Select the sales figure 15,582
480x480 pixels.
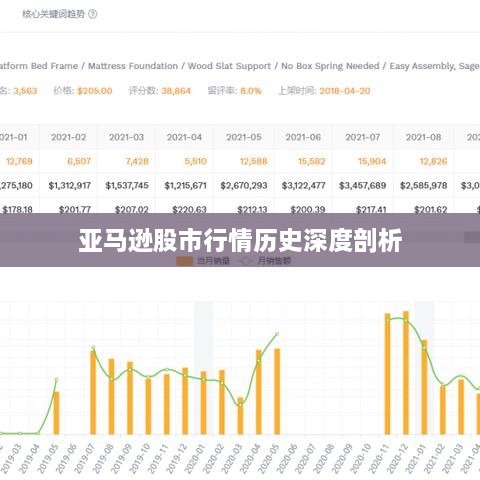click(312, 161)
